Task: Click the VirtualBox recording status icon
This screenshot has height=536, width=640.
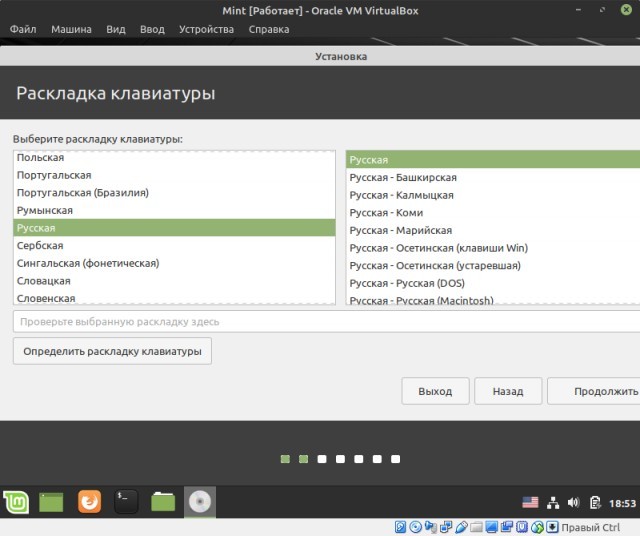Action: tap(507, 527)
